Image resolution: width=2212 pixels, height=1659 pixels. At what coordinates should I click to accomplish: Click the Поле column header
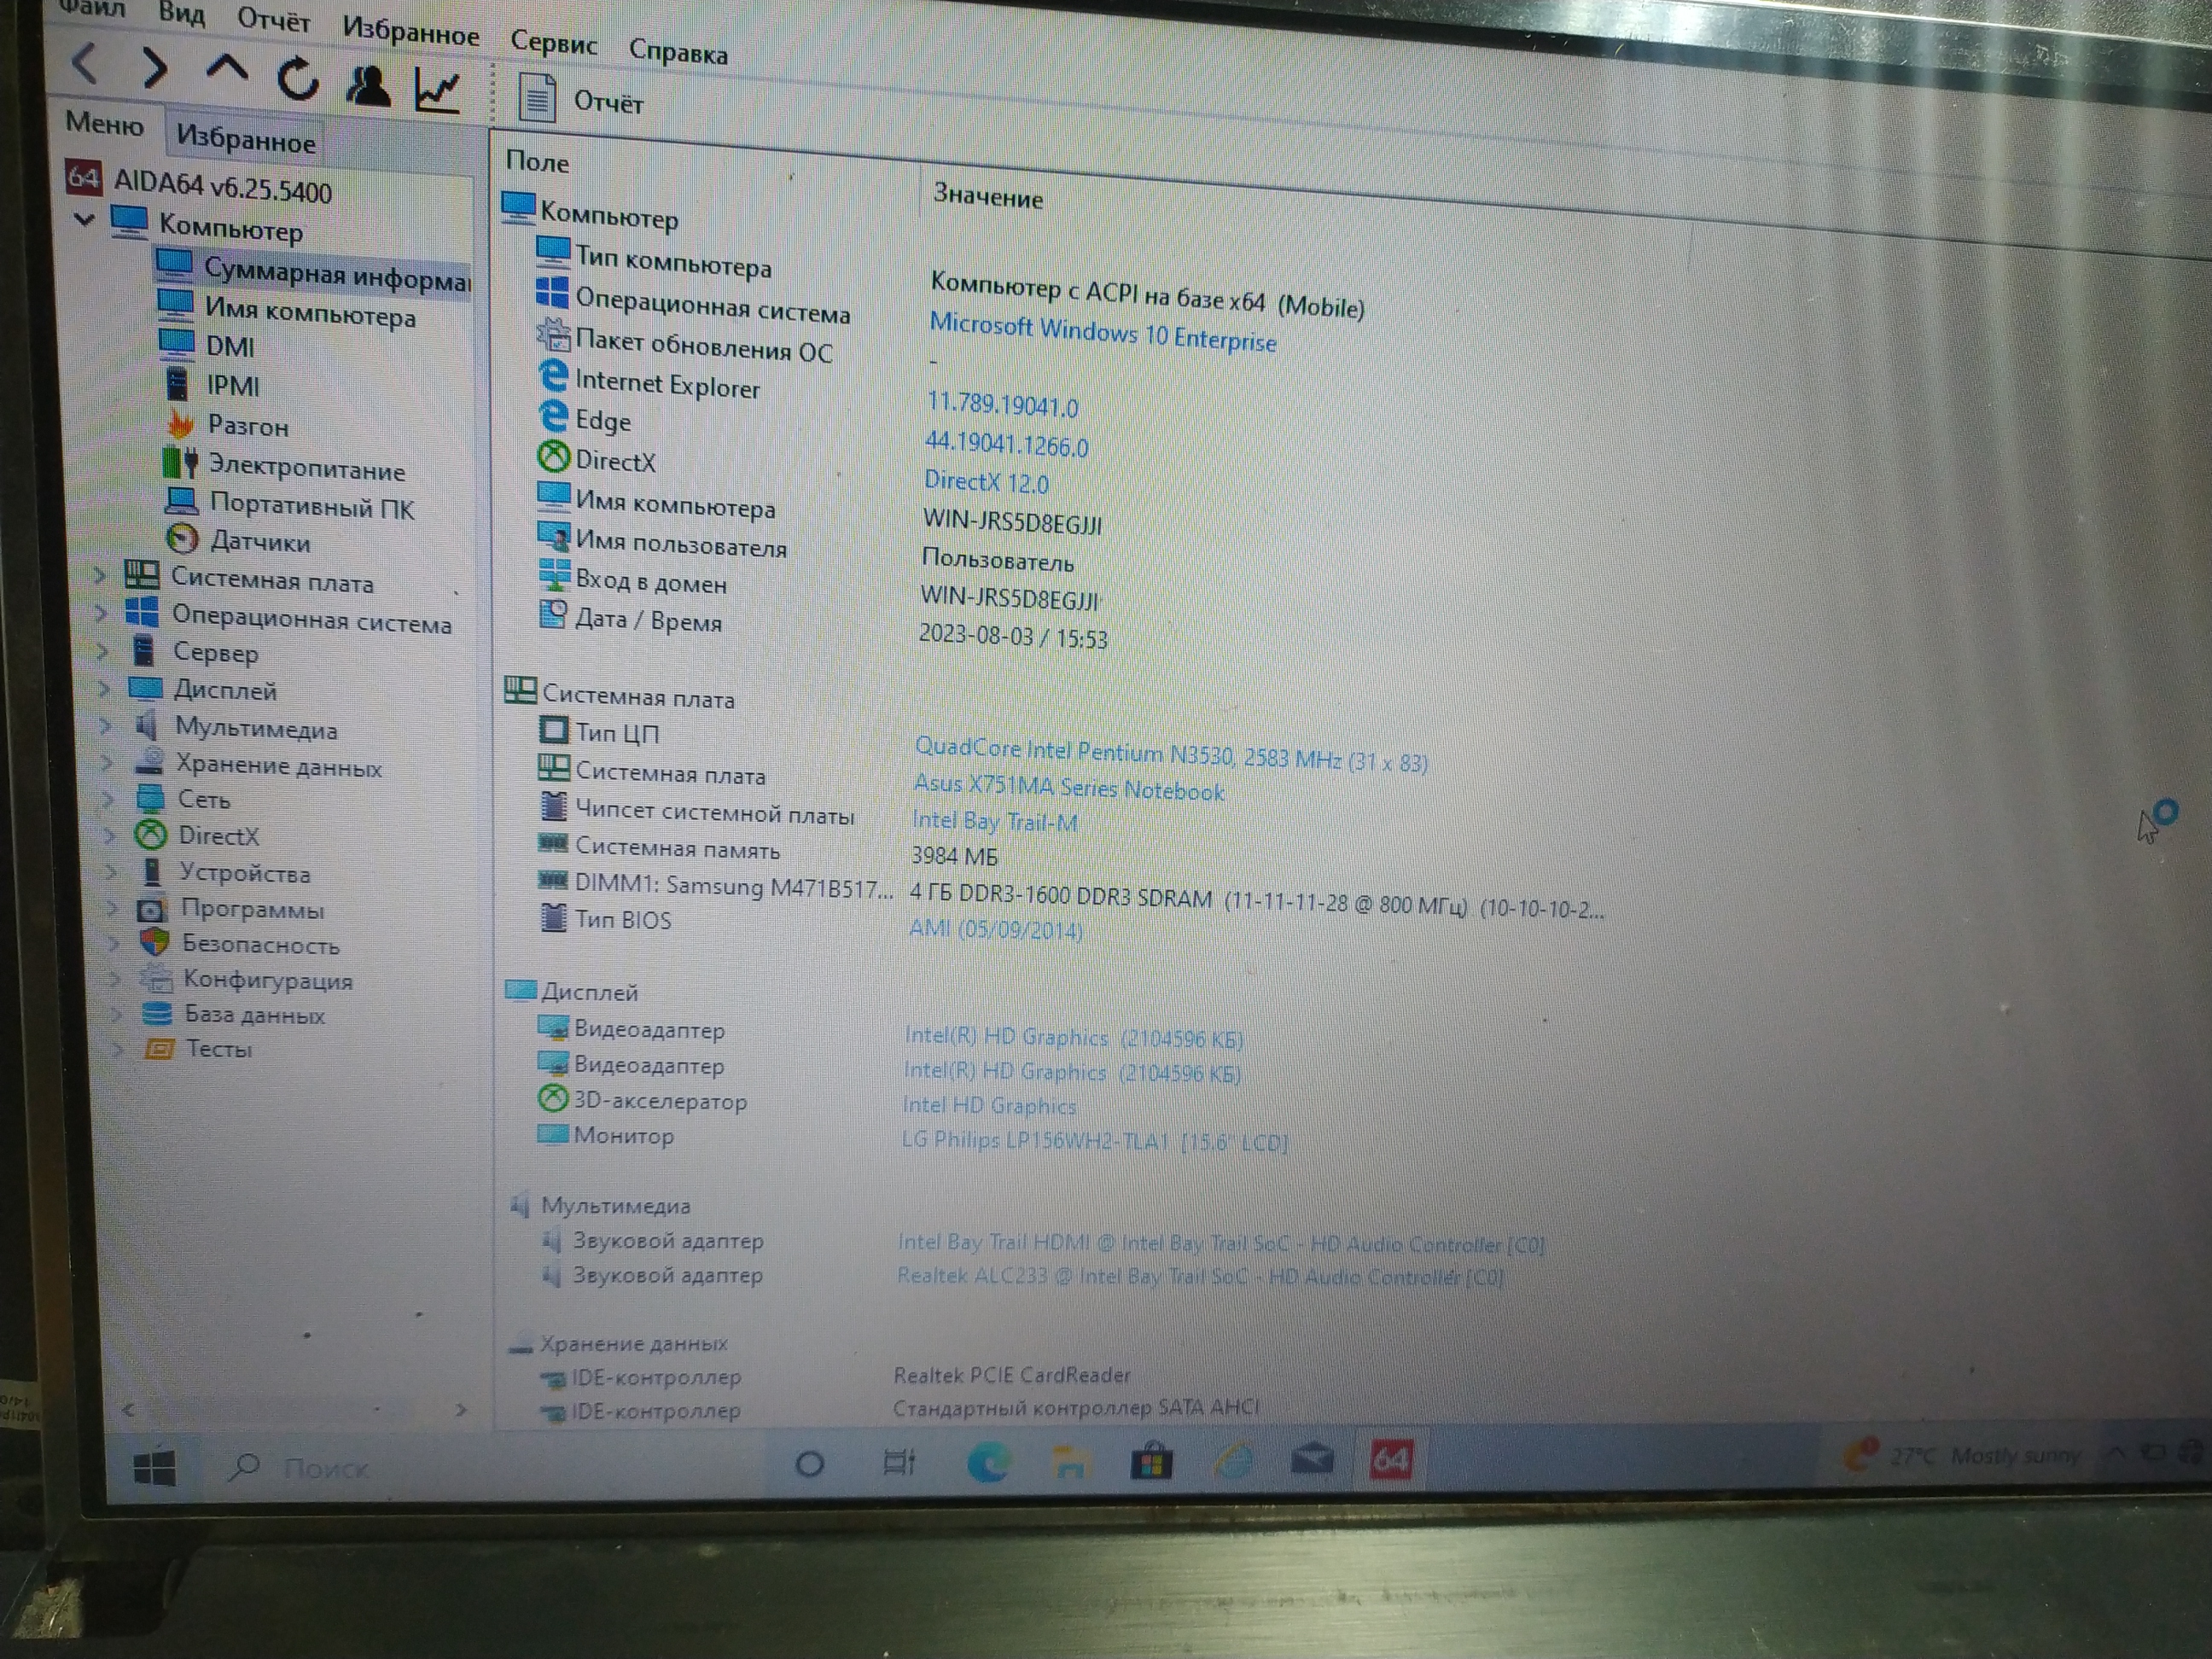pos(538,162)
